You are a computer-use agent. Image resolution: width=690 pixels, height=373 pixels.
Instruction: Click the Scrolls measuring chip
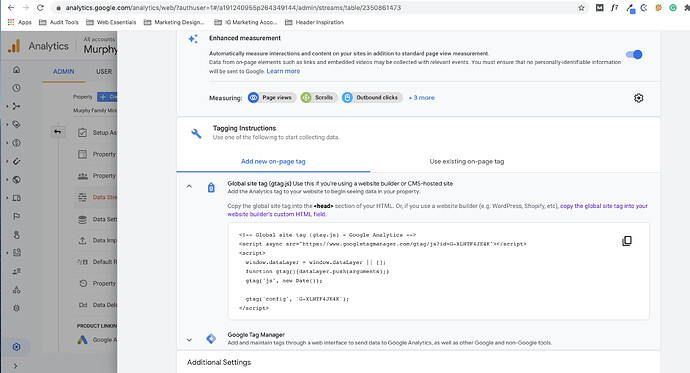point(318,98)
